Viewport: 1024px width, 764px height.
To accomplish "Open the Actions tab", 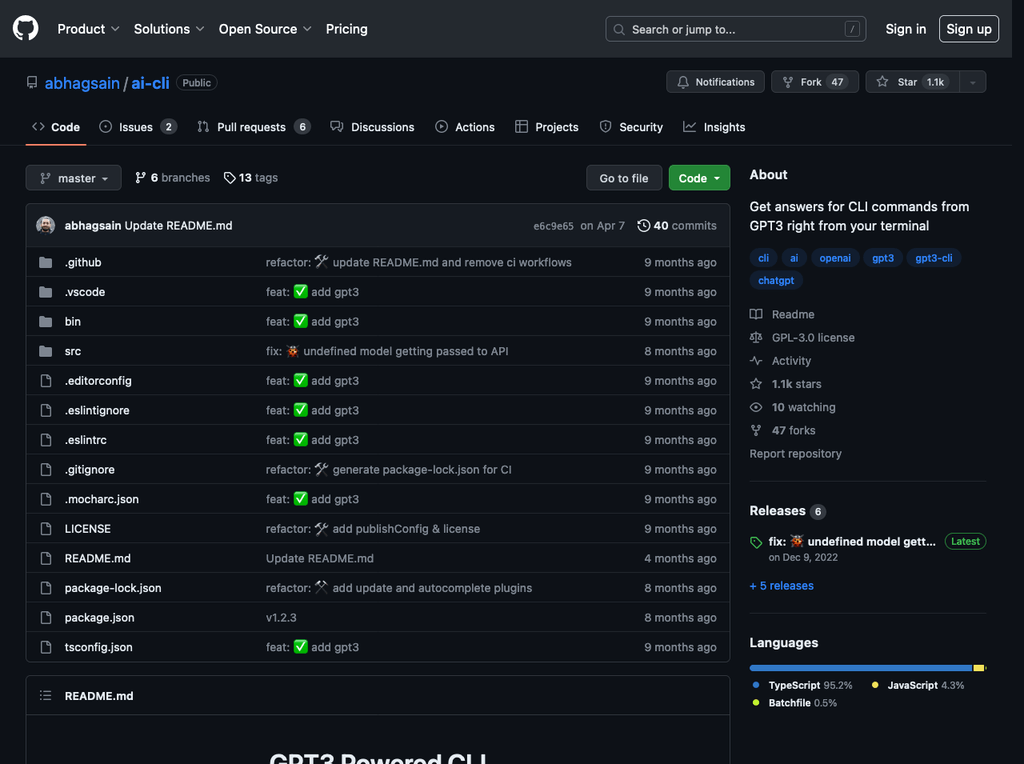I will click(x=465, y=127).
